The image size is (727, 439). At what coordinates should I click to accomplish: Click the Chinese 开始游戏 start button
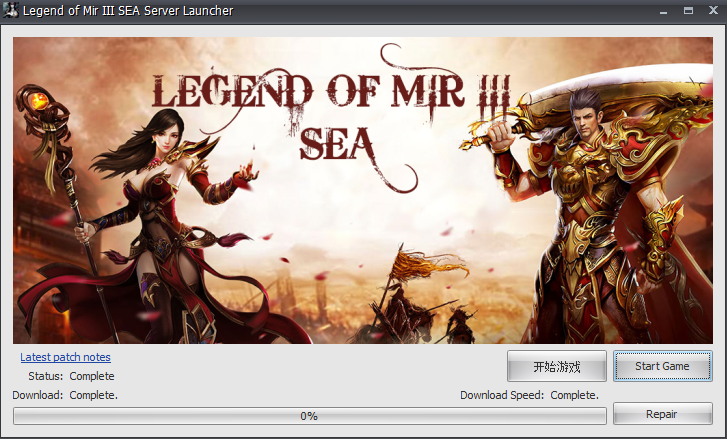tap(556, 366)
